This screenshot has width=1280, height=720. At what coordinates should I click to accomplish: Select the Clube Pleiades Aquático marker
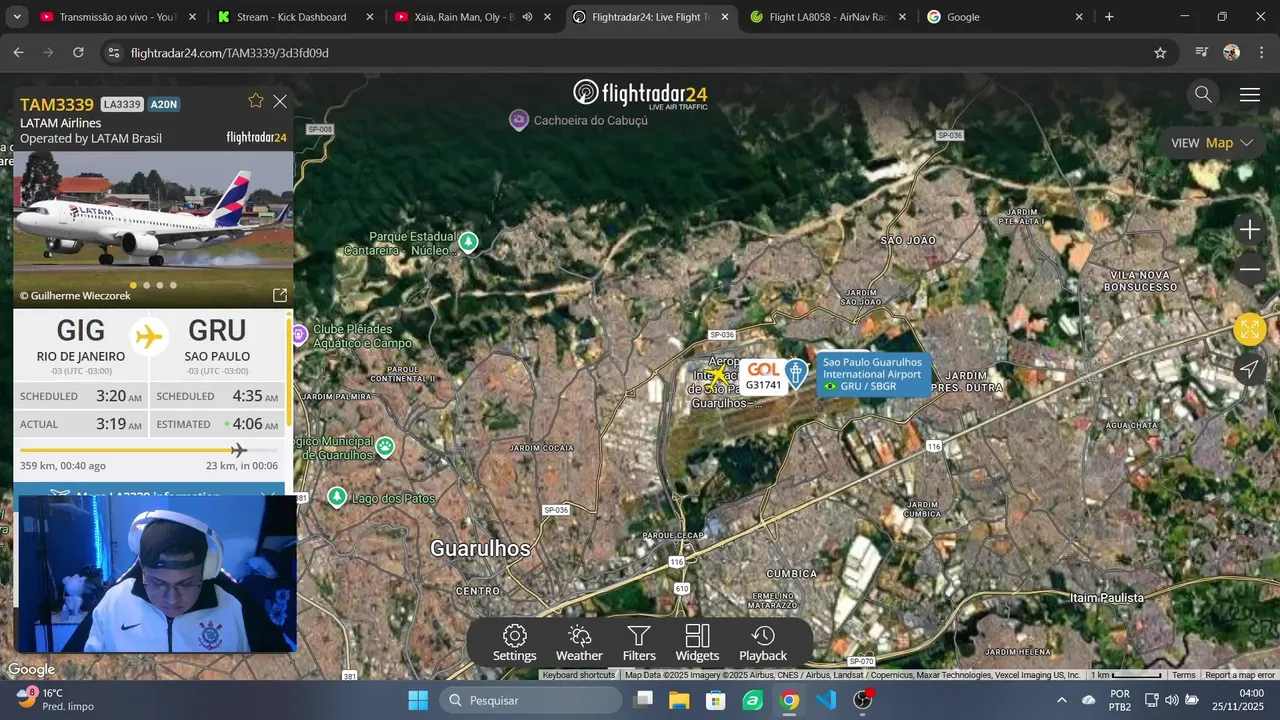[300, 334]
